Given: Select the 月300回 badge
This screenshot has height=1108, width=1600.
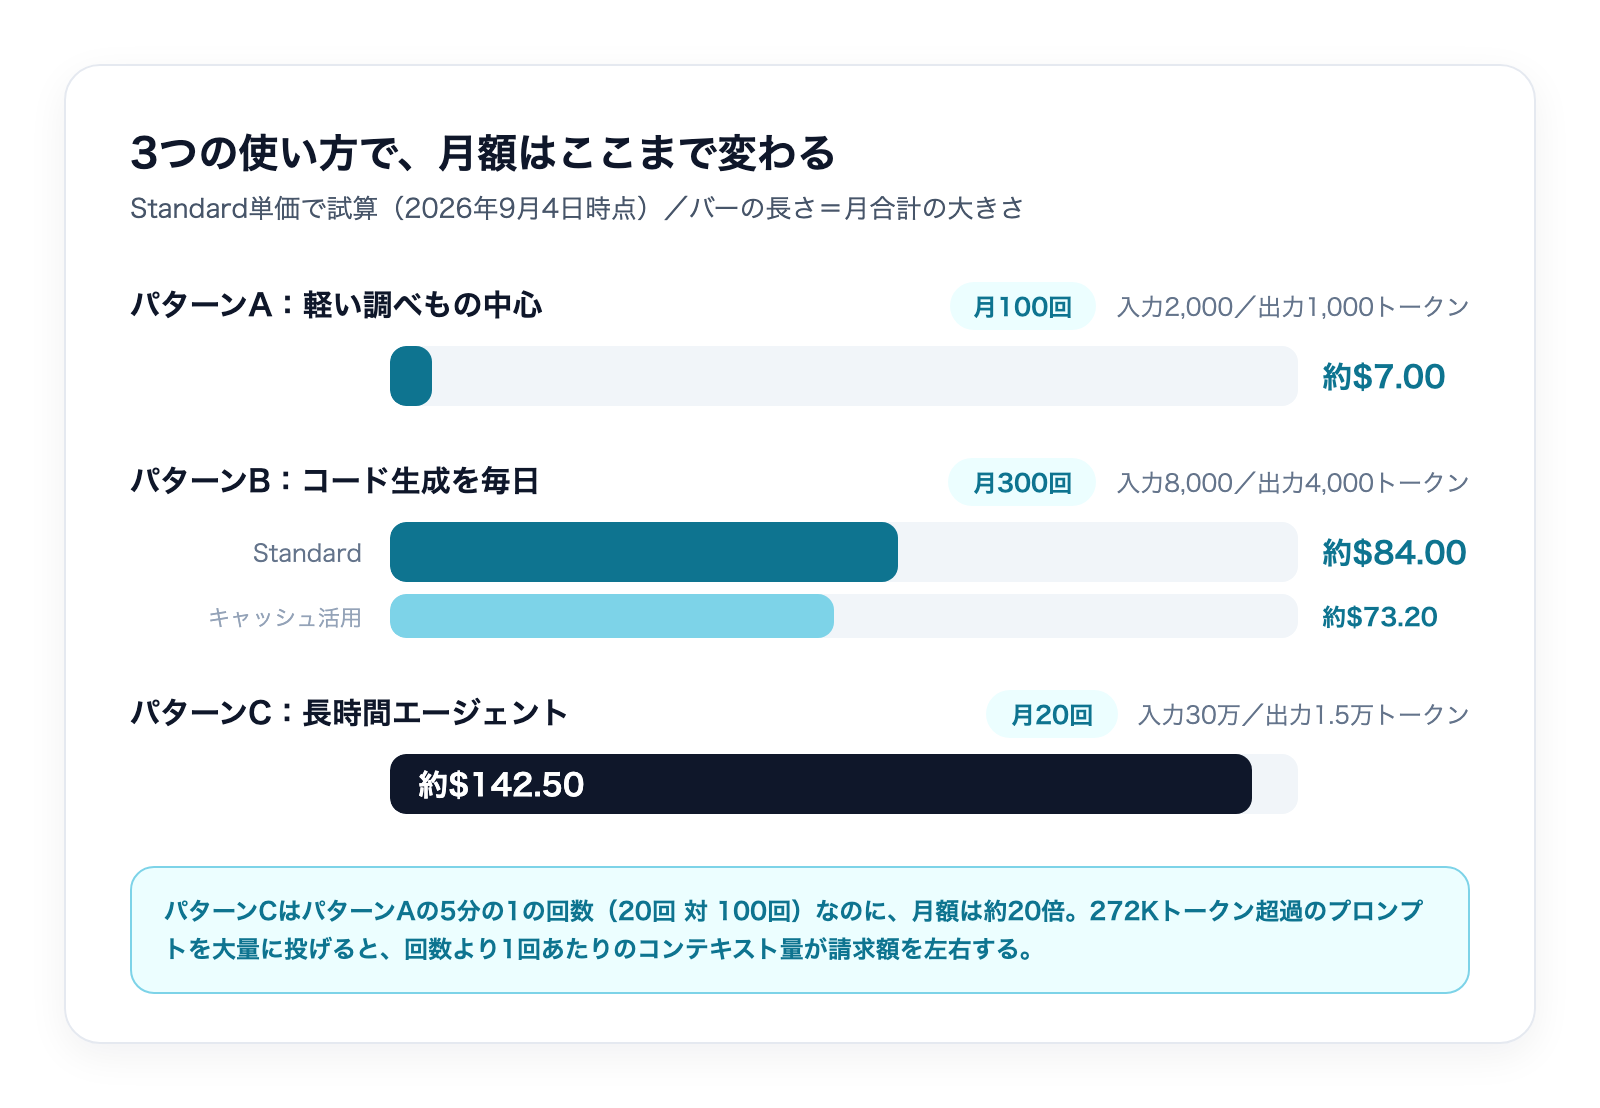Looking at the screenshot, I should tap(1022, 482).
